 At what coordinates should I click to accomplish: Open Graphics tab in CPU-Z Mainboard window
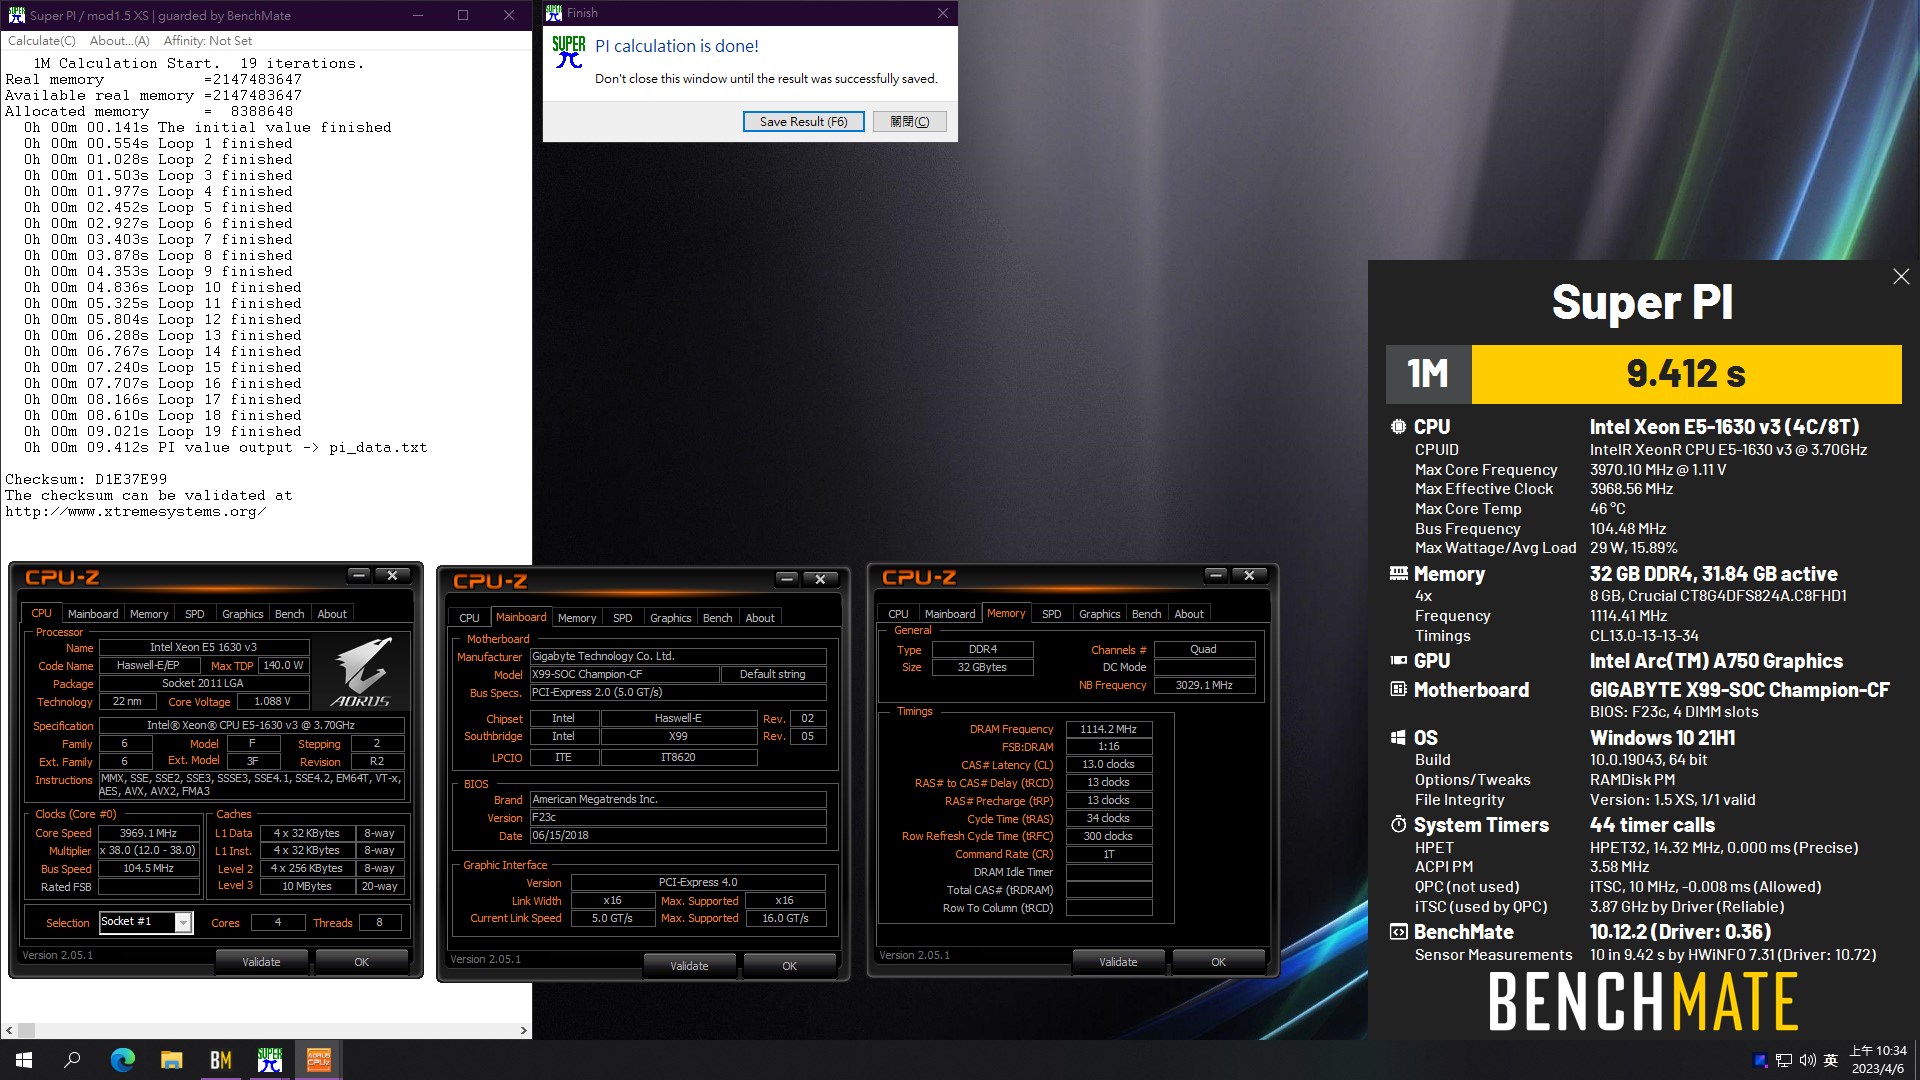pos(670,618)
